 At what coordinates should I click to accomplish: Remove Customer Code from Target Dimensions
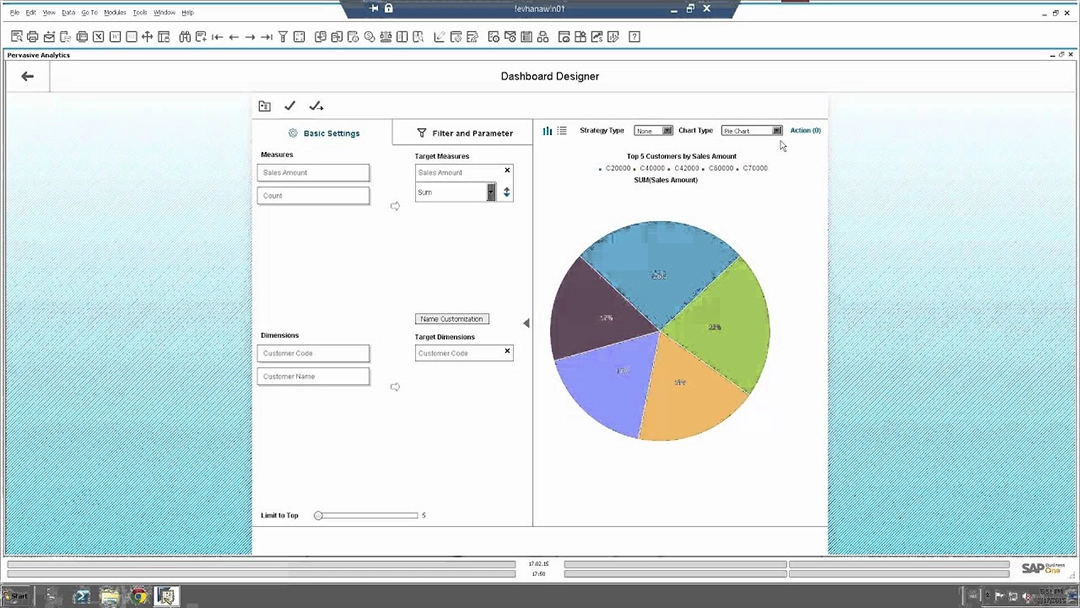(x=507, y=351)
